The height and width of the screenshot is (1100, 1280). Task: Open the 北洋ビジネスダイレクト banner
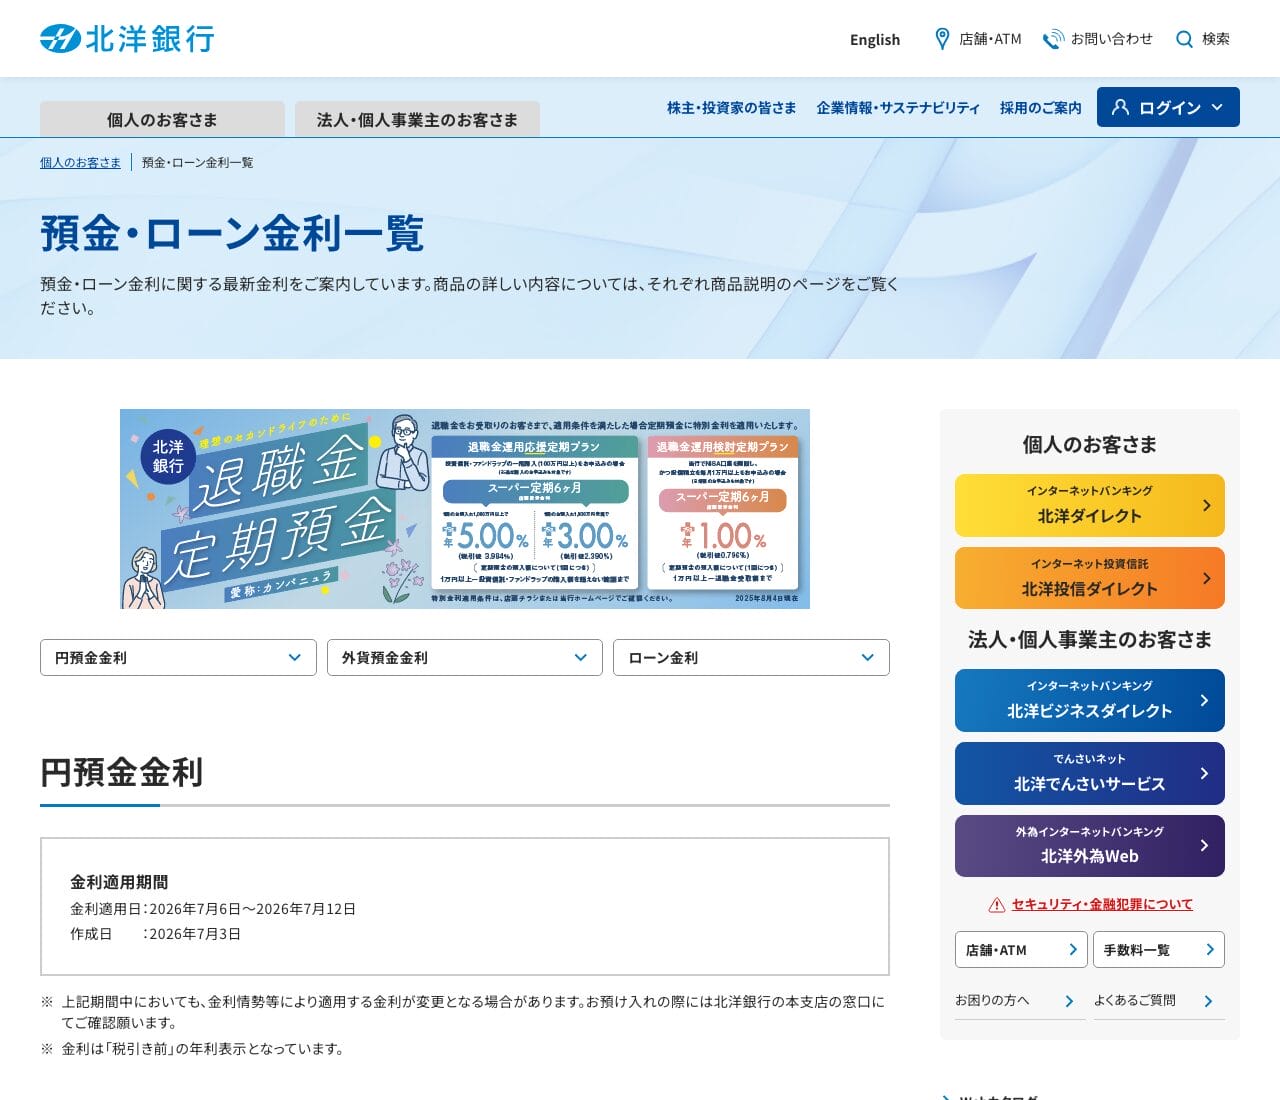[1090, 700]
